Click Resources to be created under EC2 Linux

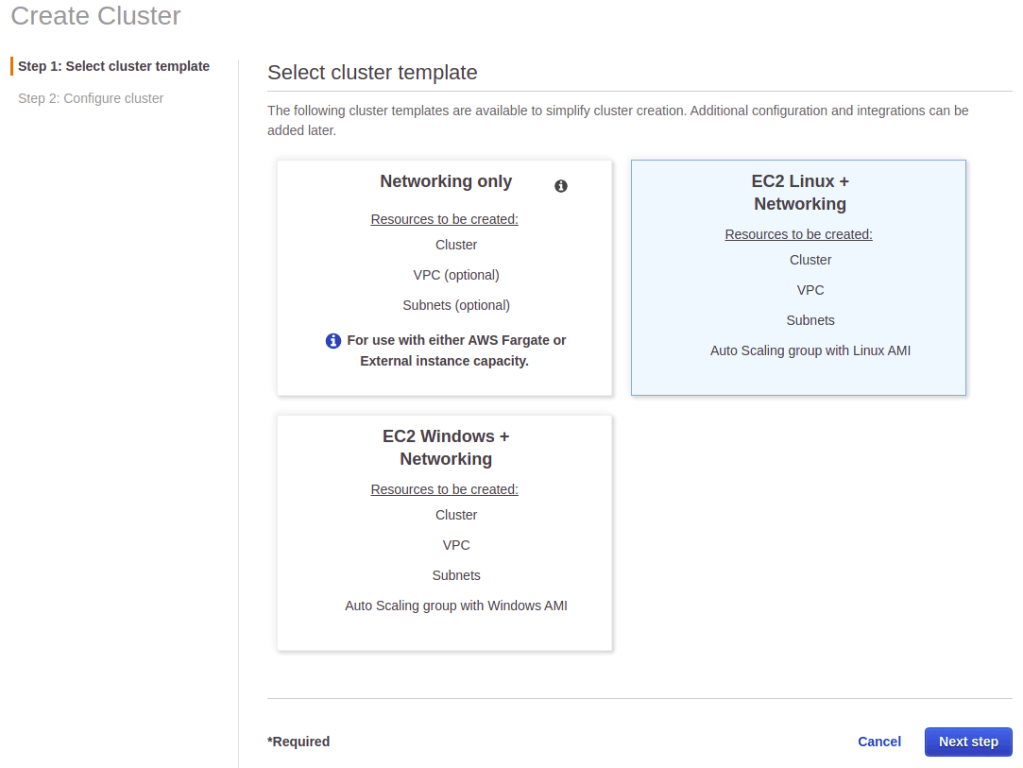pyautogui.click(x=798, y=234)
